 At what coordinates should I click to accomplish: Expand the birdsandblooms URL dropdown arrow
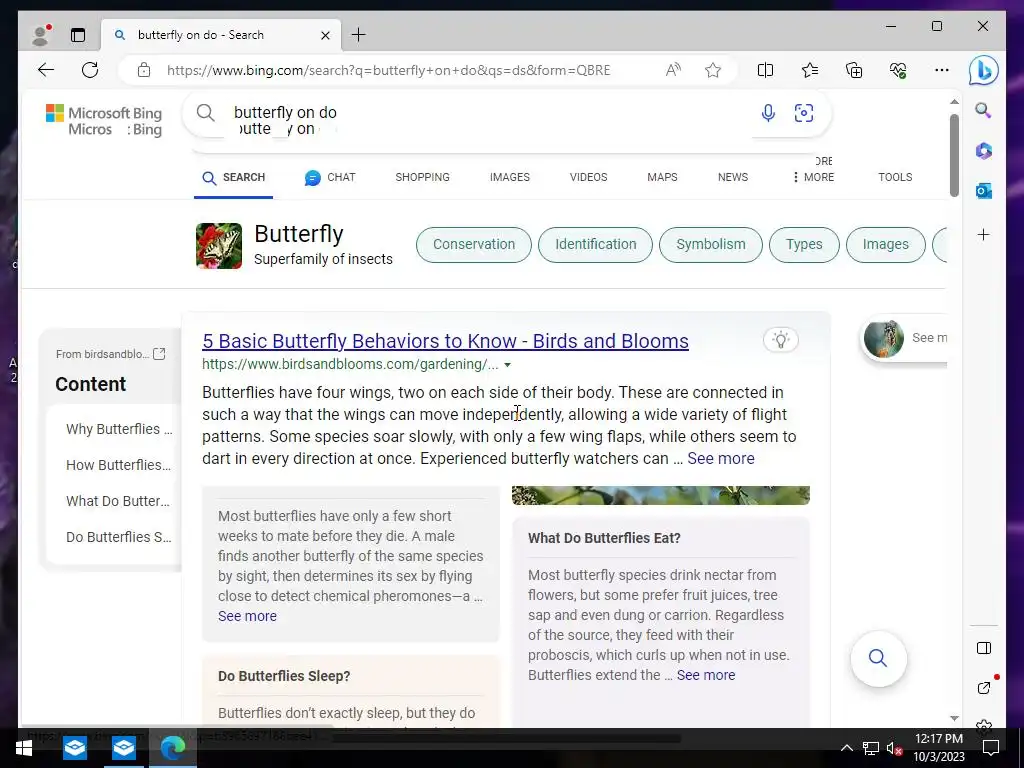pyautogui.click(x=507, y=365)
